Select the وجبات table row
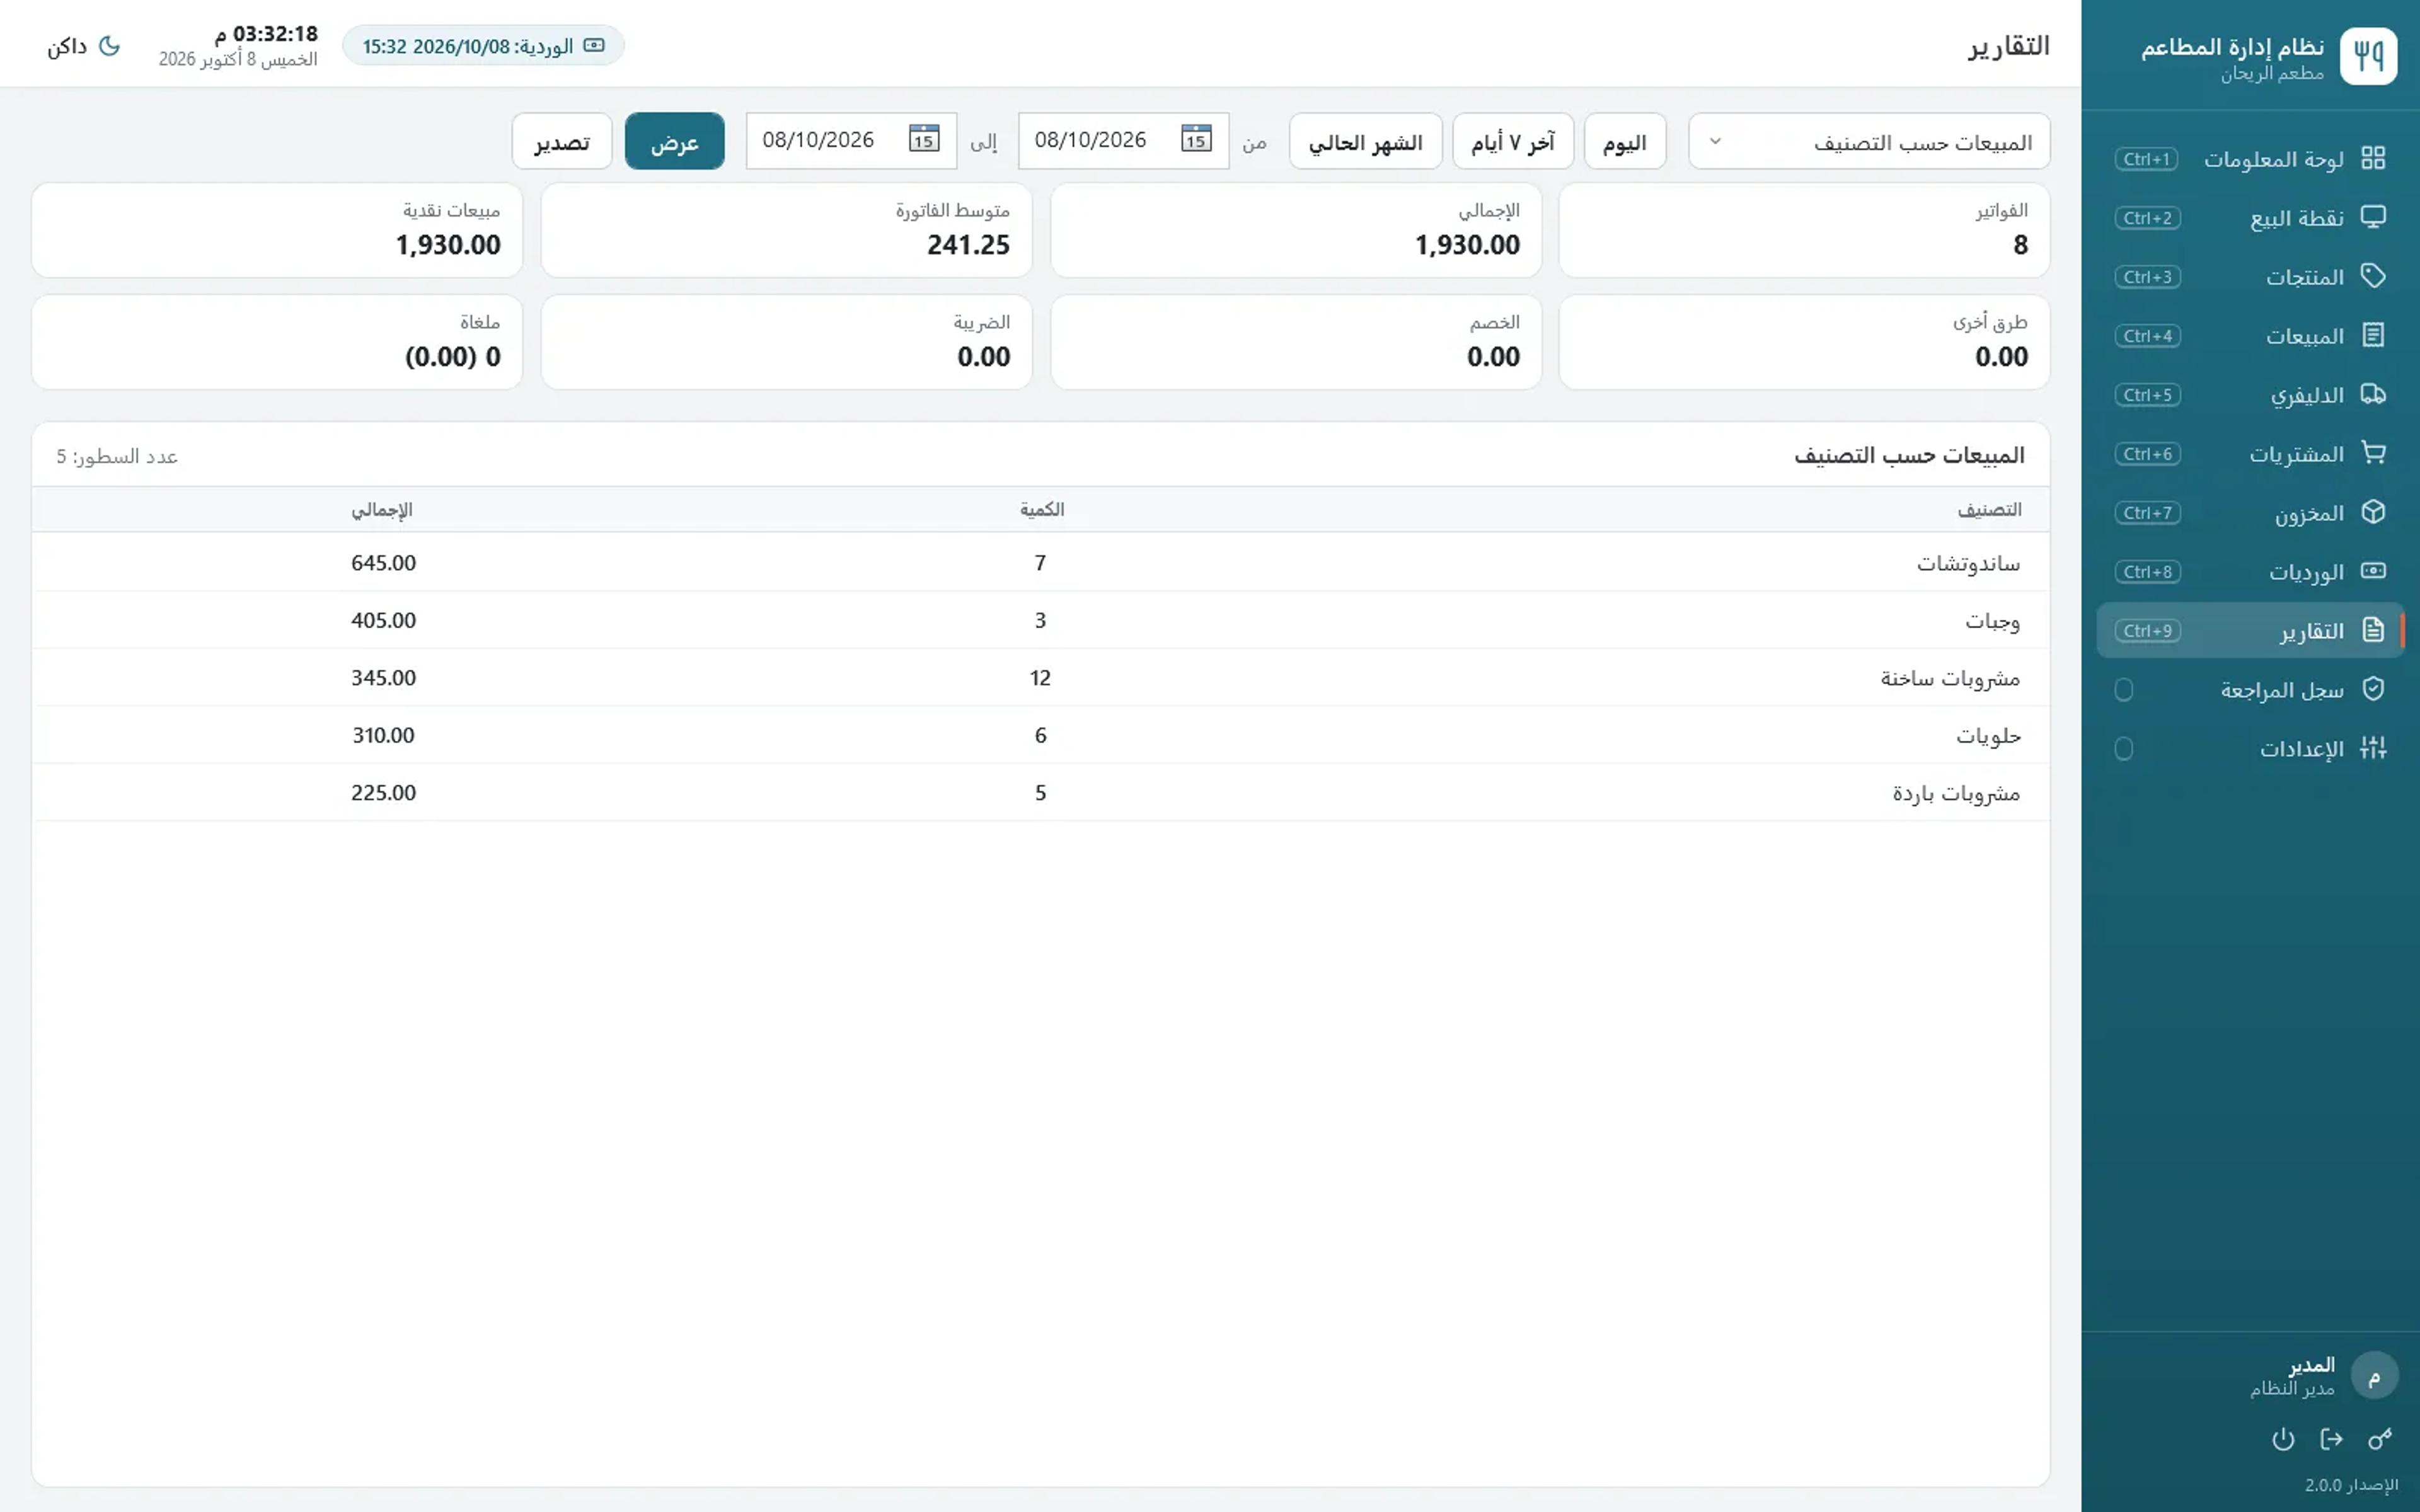The image size is (2420, 1512). pos(1041,620)
